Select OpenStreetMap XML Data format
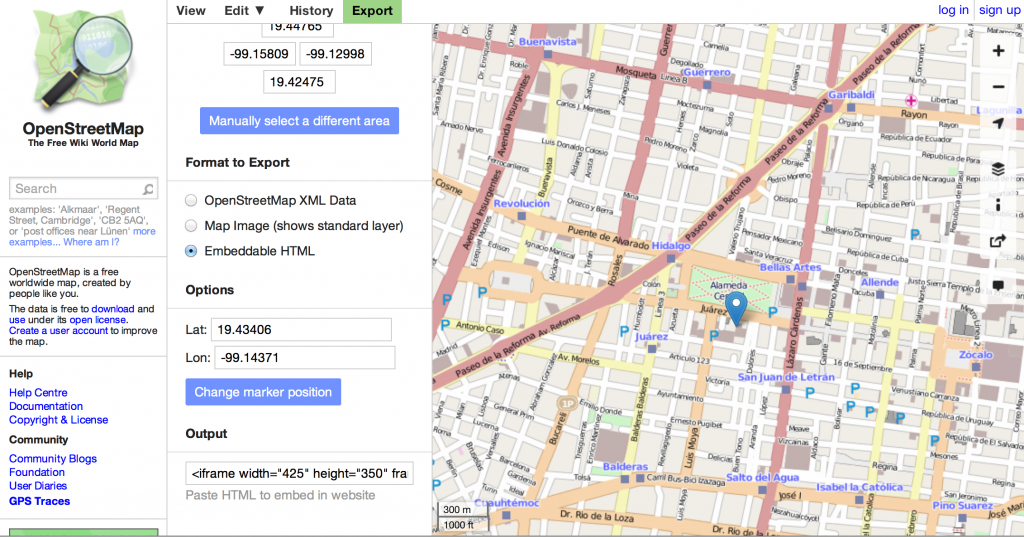The image size is (1024, 537). point(191,201)
